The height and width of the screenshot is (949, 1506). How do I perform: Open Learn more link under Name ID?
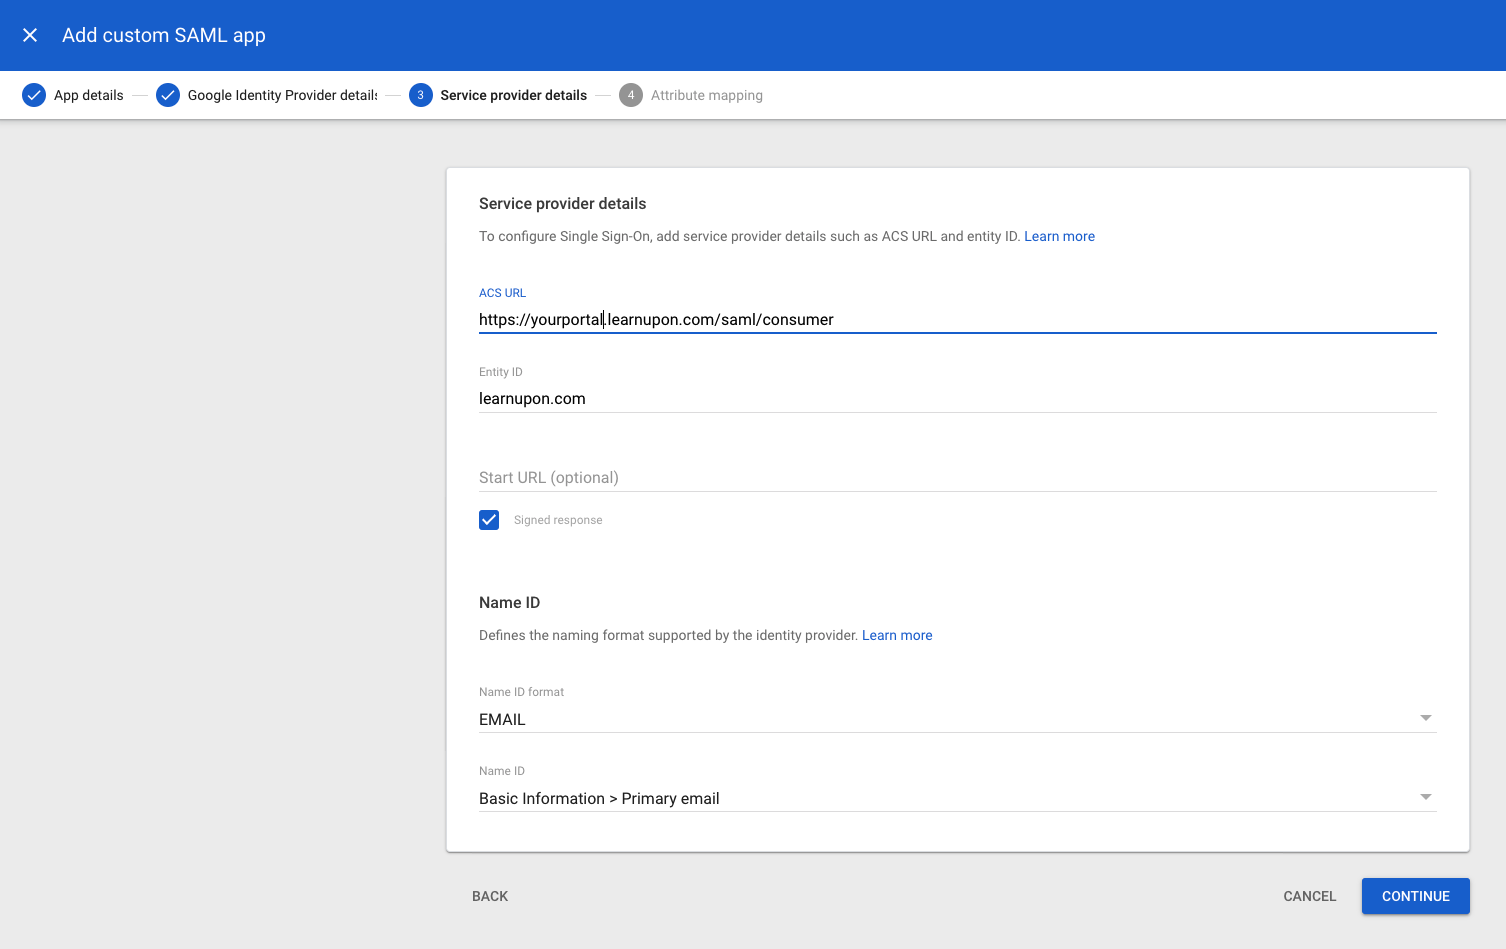pos(897,635)
